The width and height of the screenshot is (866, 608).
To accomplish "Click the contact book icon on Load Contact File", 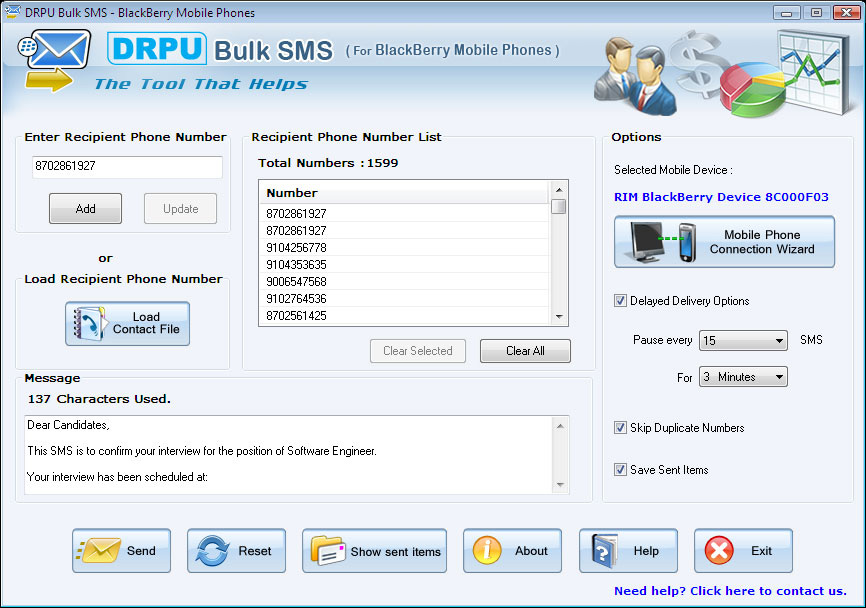I will (x=89, y=324).
